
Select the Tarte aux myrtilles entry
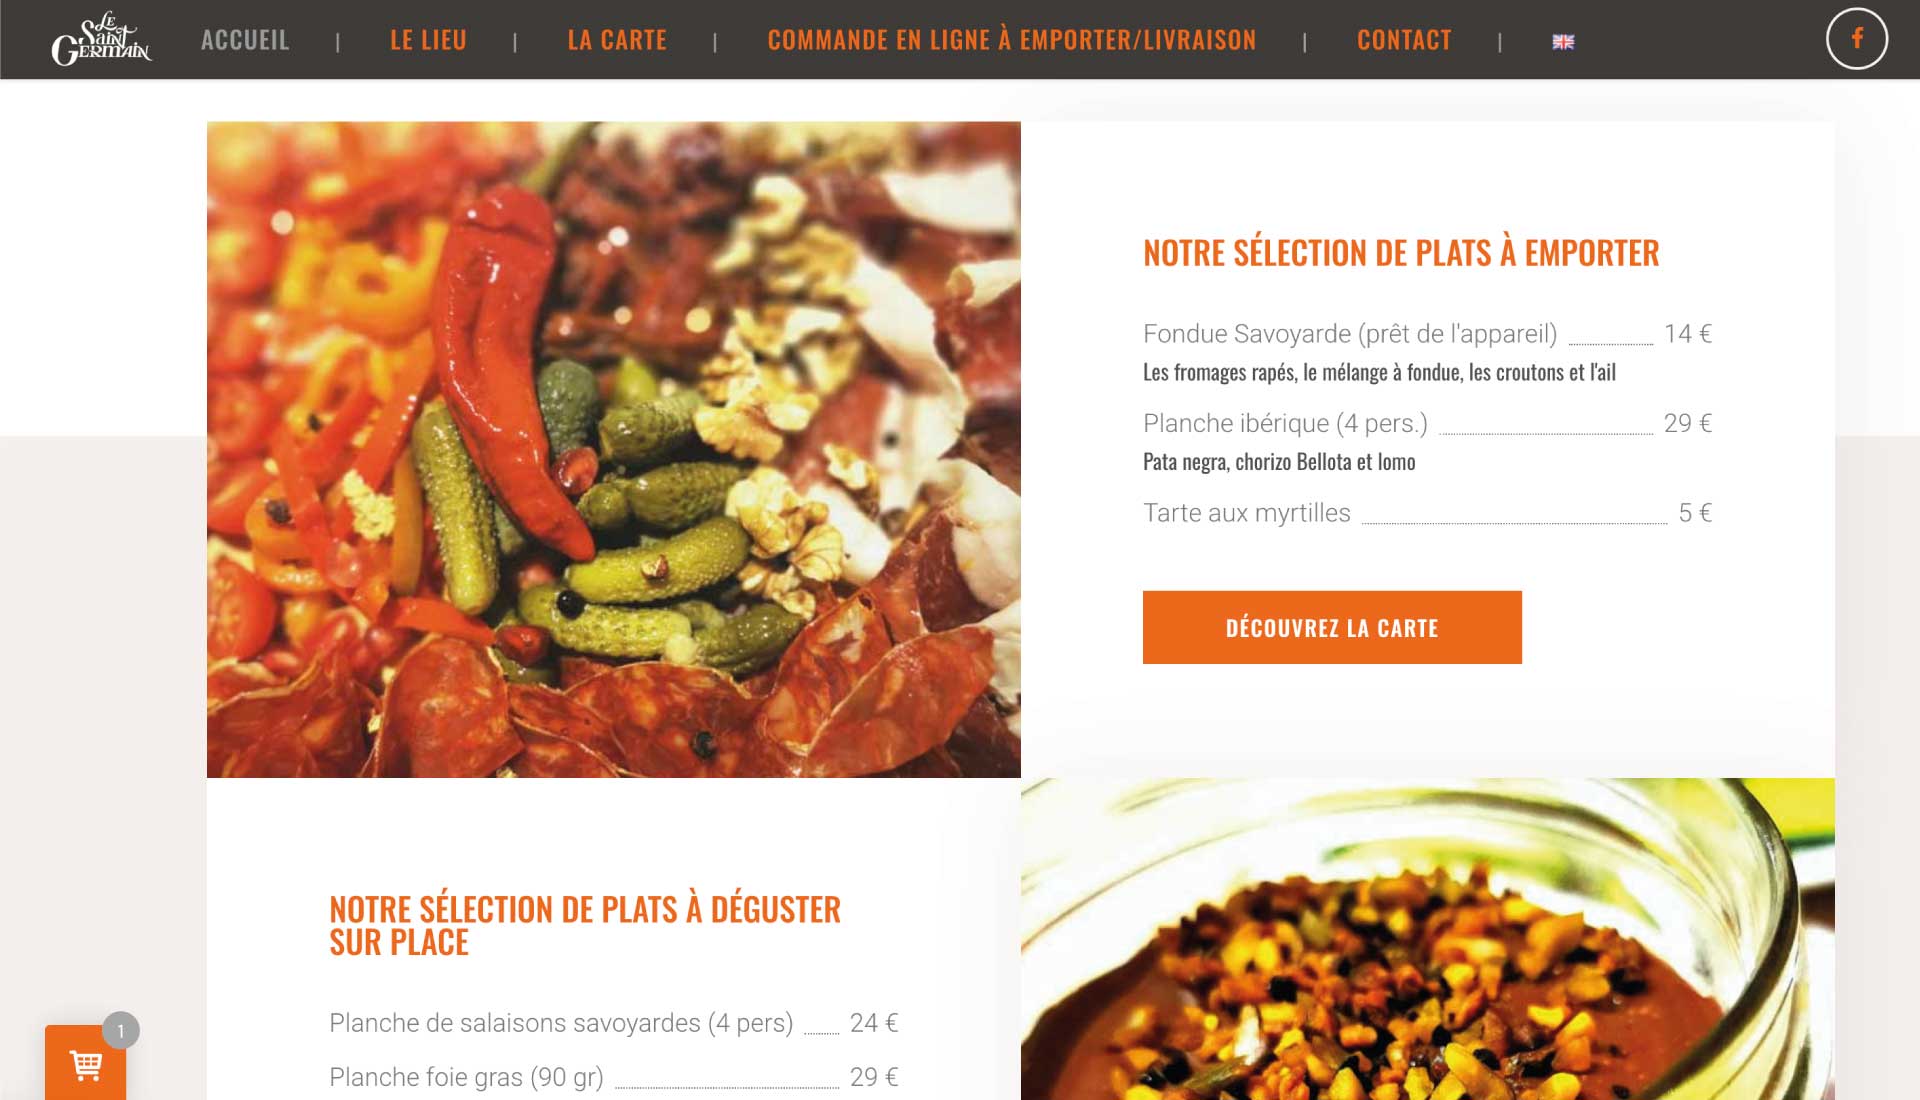pyautogui.click(x=1427, y=513)
